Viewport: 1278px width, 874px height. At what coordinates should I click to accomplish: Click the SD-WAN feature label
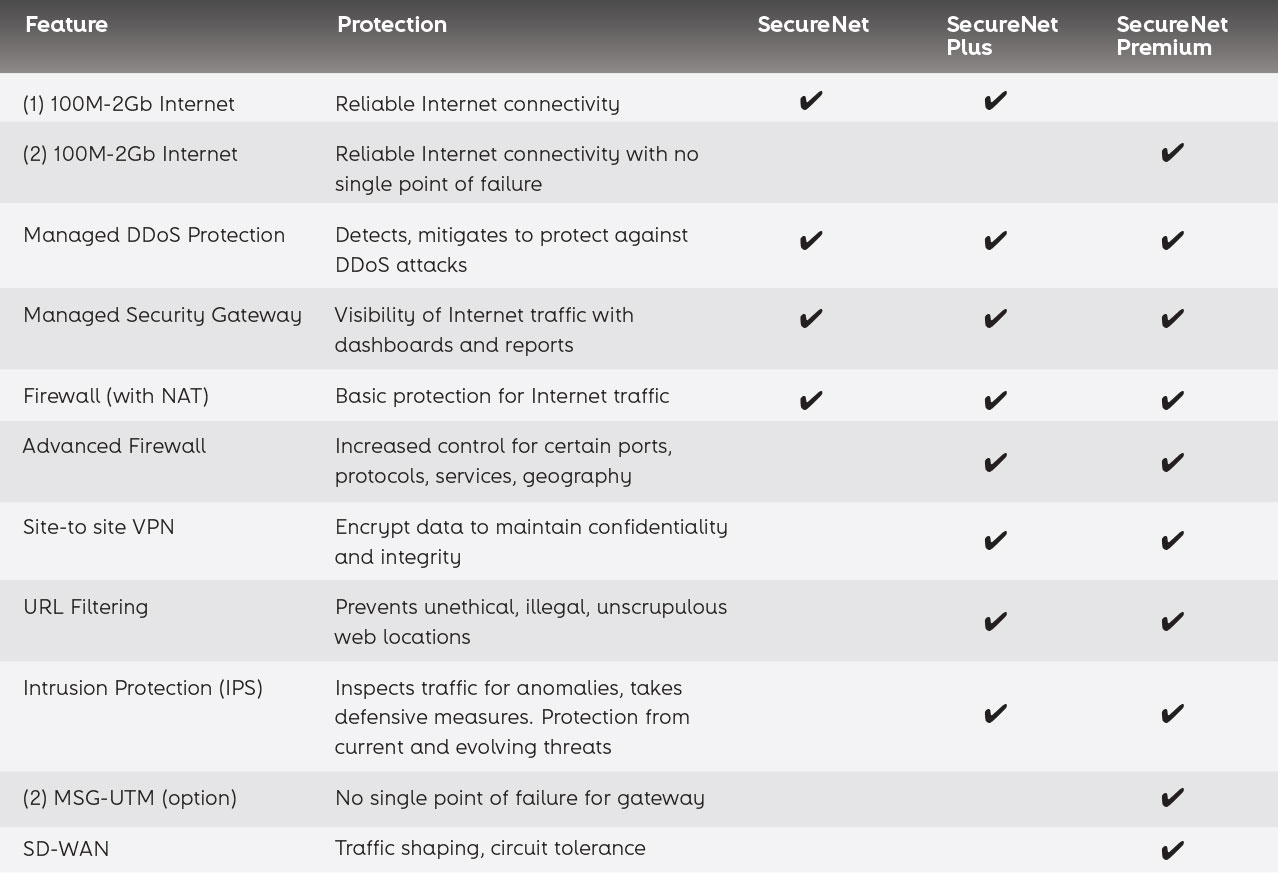pos(66,849)
